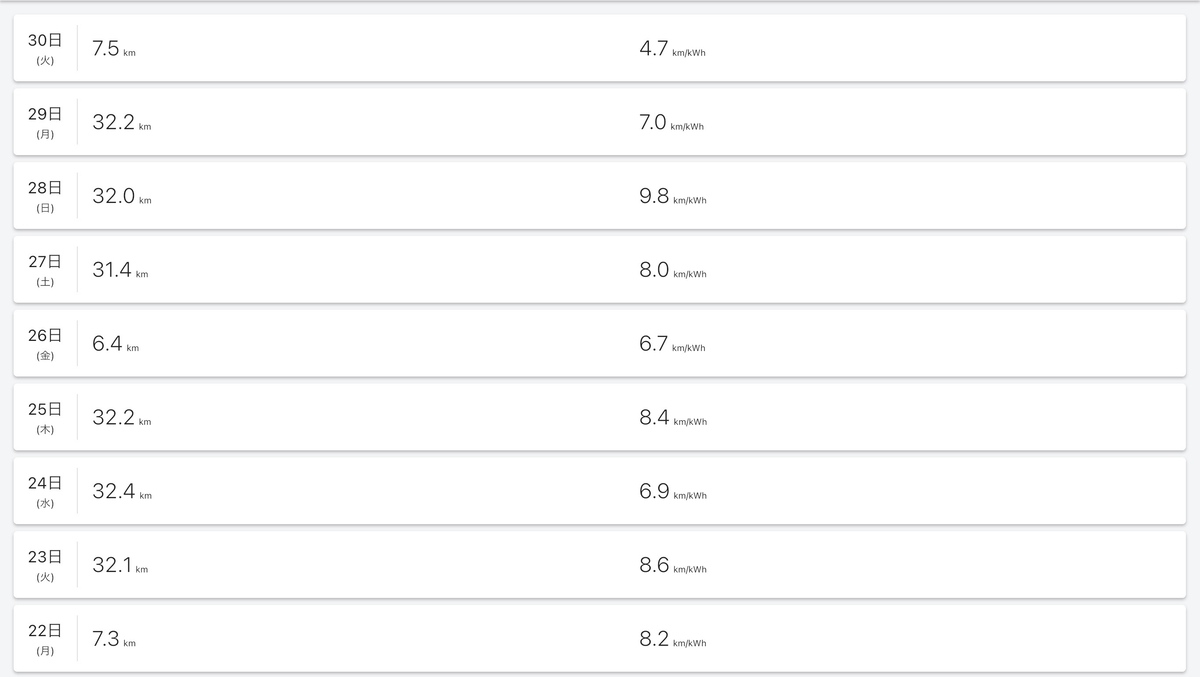1200x677 pixels.
Task: Click the 7.3 km distance value
Action: click(114, 639)
